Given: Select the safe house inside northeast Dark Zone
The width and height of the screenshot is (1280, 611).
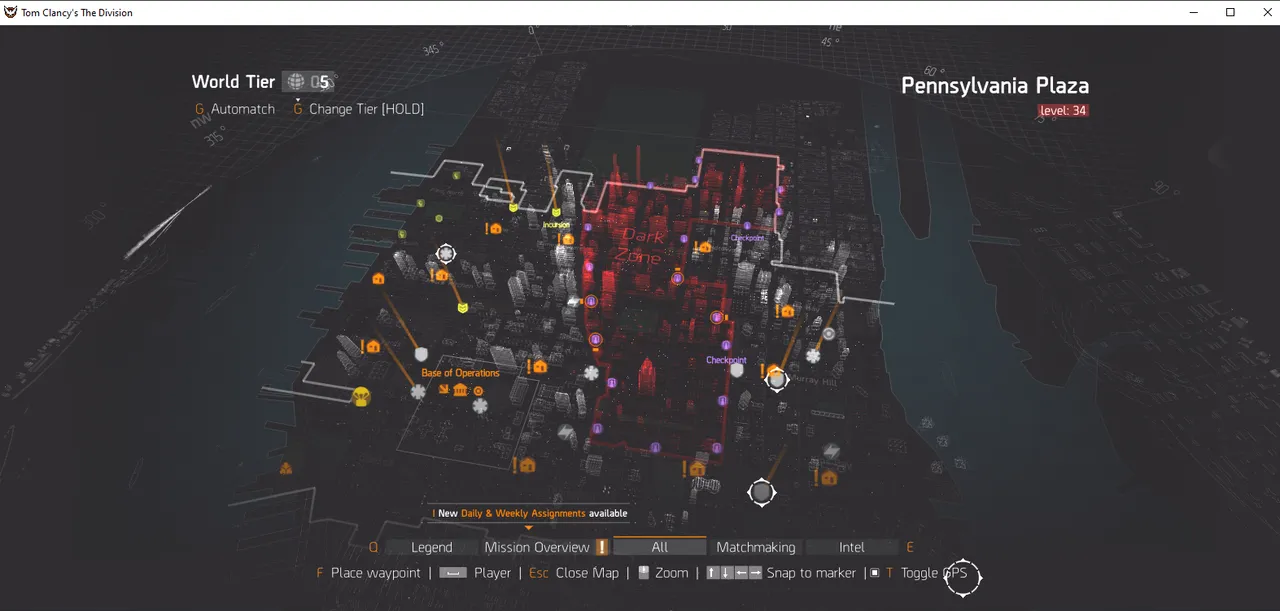Looking at the screenshot, I should coord(705,246).
